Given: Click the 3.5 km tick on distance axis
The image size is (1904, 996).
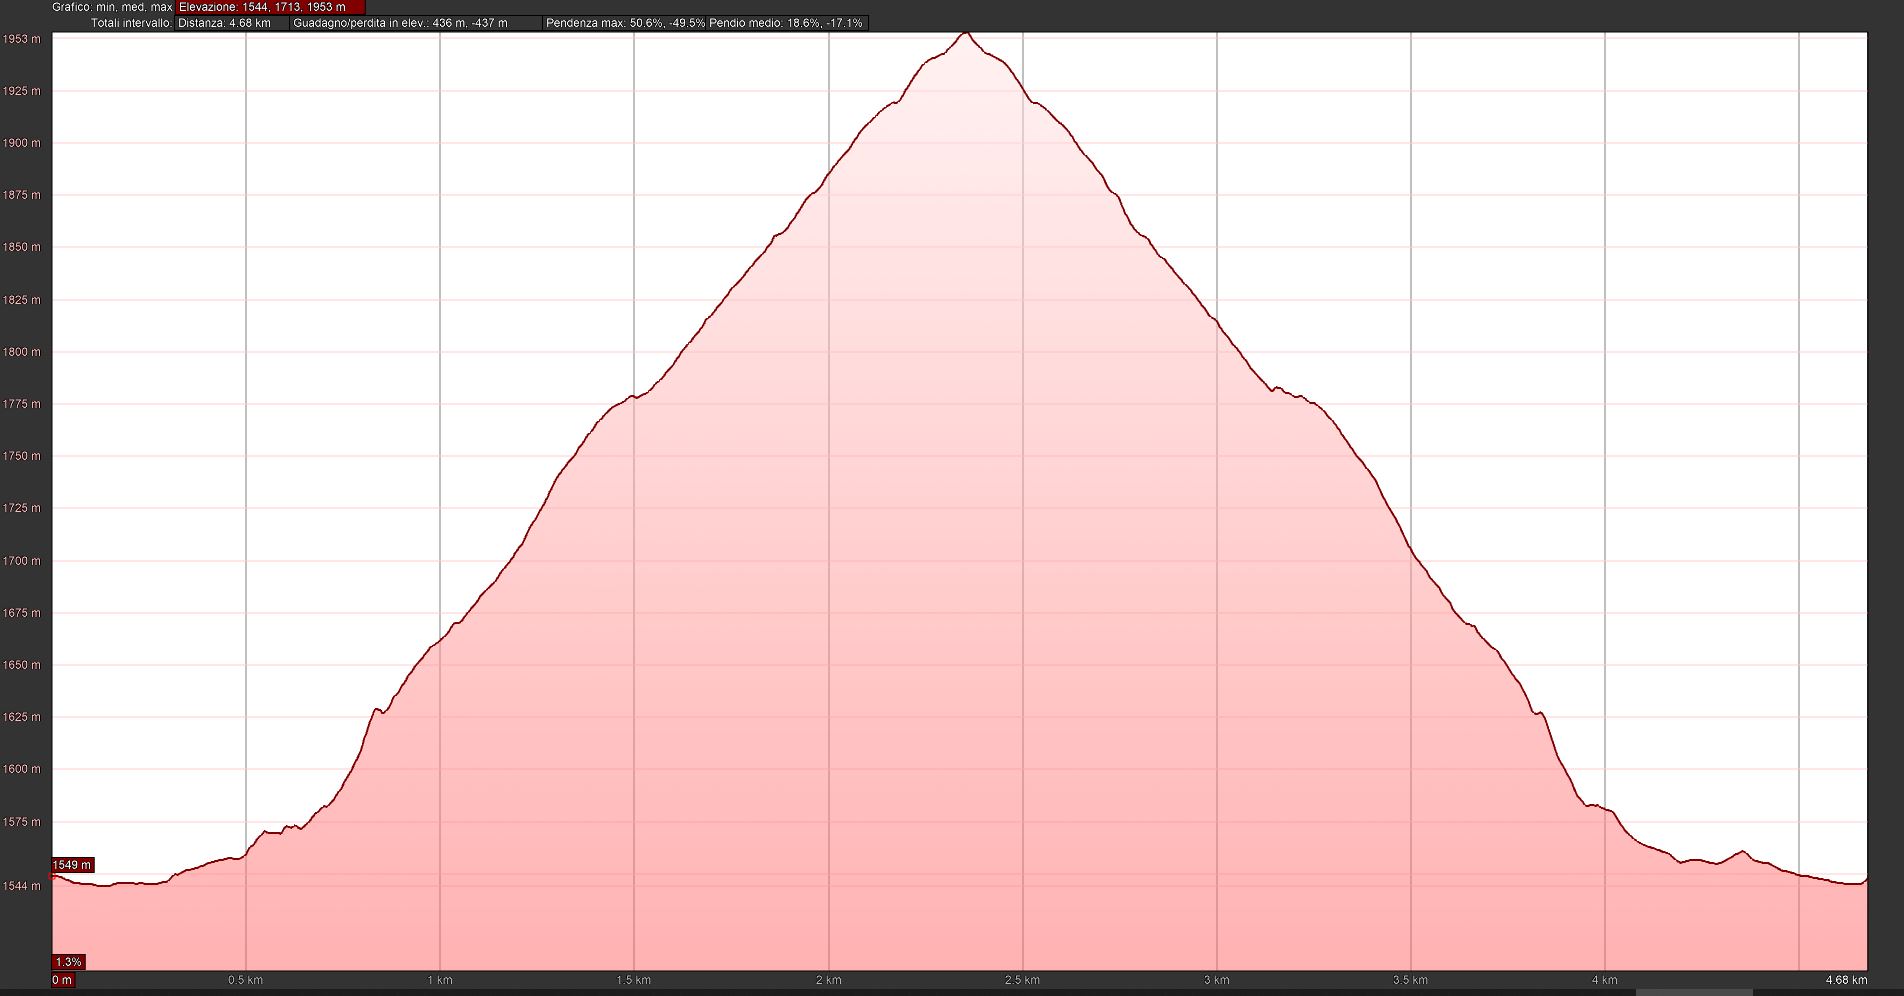Looking at the screenshot, I should [1410, 980].
